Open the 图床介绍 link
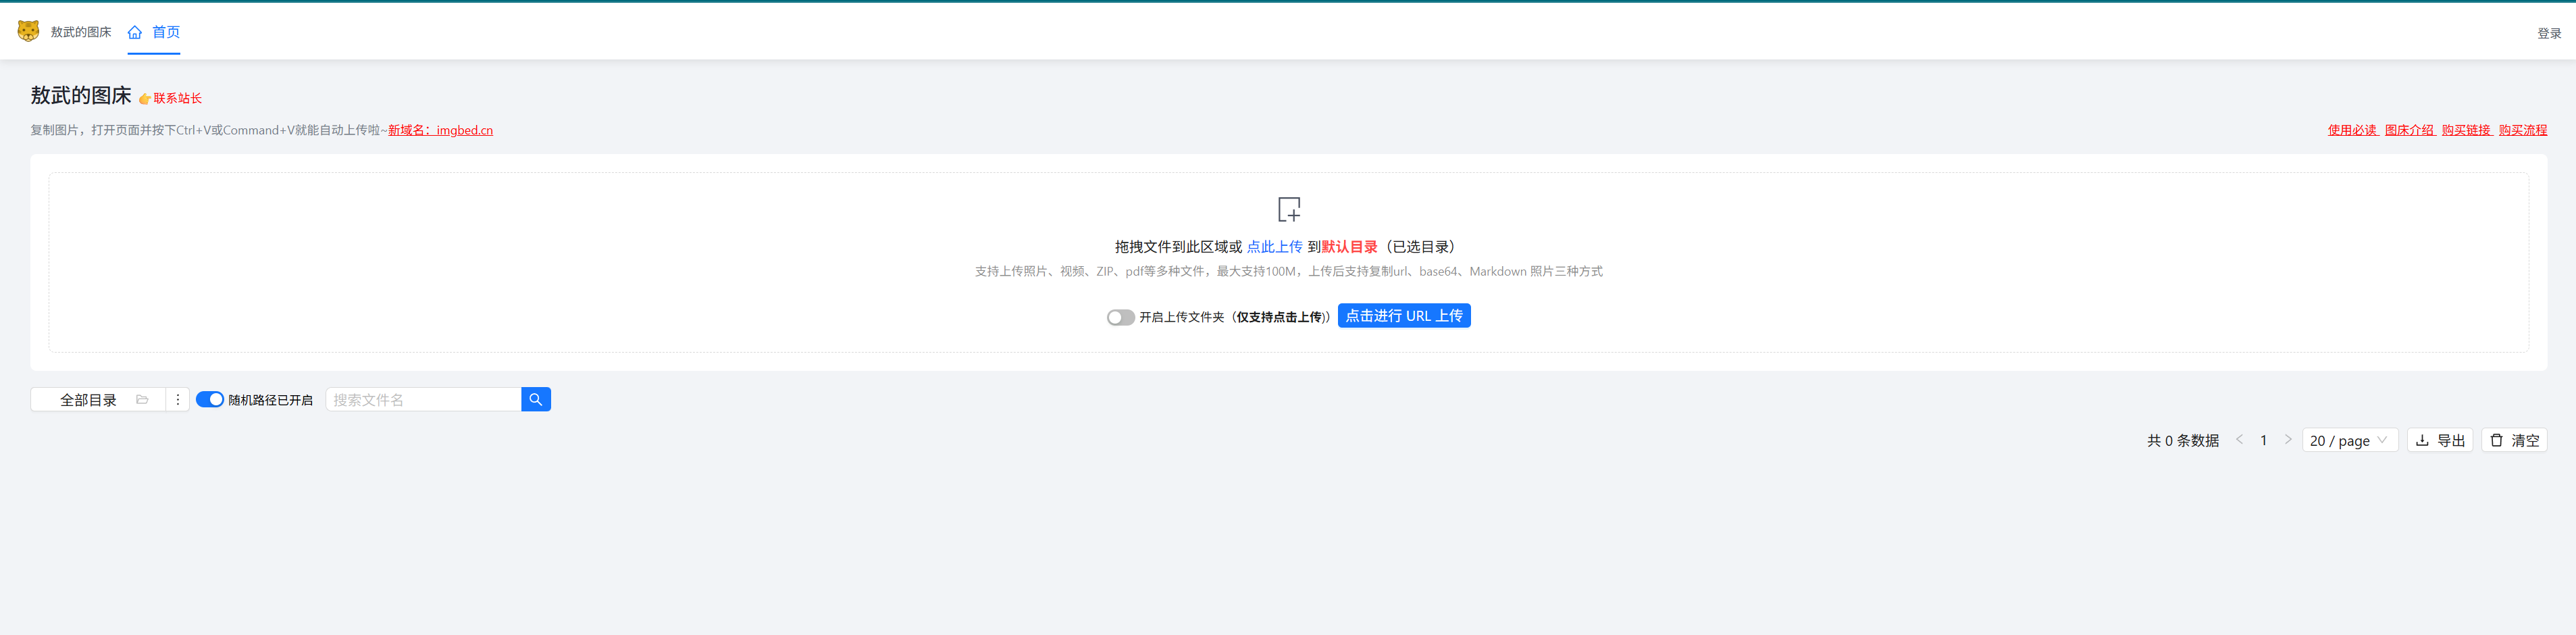This screenshot has height=635, width=2576. (x=2409, y=130)
